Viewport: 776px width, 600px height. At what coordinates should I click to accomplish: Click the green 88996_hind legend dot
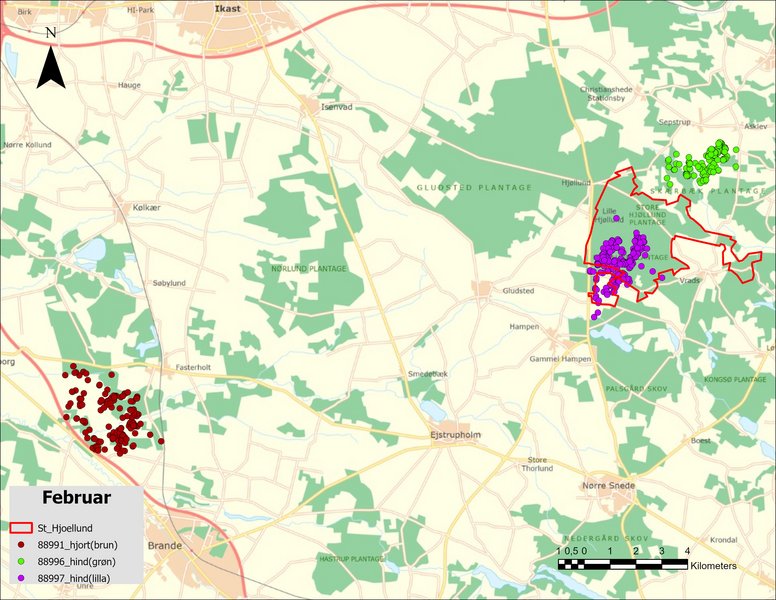(21, 562)
